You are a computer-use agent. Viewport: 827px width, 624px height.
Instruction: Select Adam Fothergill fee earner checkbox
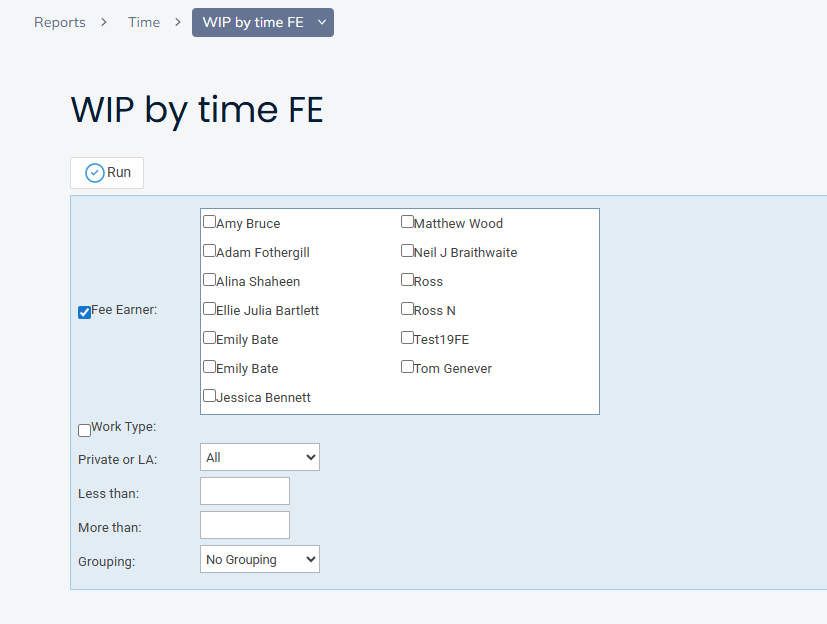tap(210, 251)
